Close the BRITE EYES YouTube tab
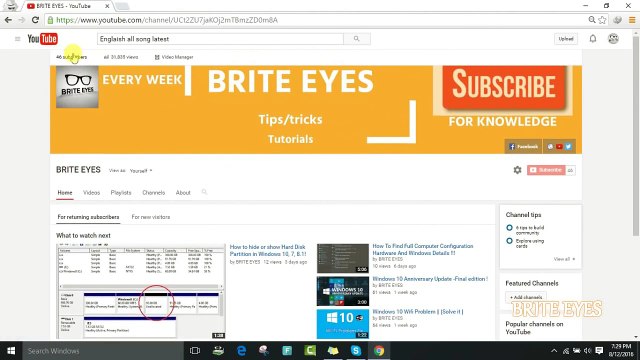640x360 pixels. coord(107,6)
